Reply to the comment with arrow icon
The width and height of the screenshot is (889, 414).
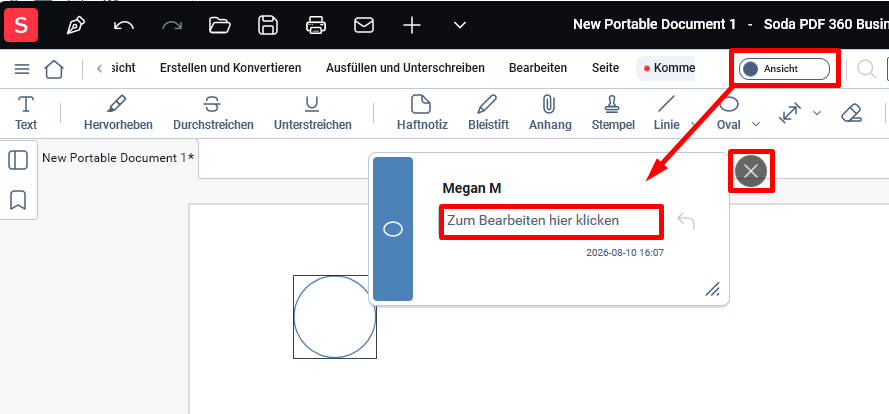coord(686,221)
